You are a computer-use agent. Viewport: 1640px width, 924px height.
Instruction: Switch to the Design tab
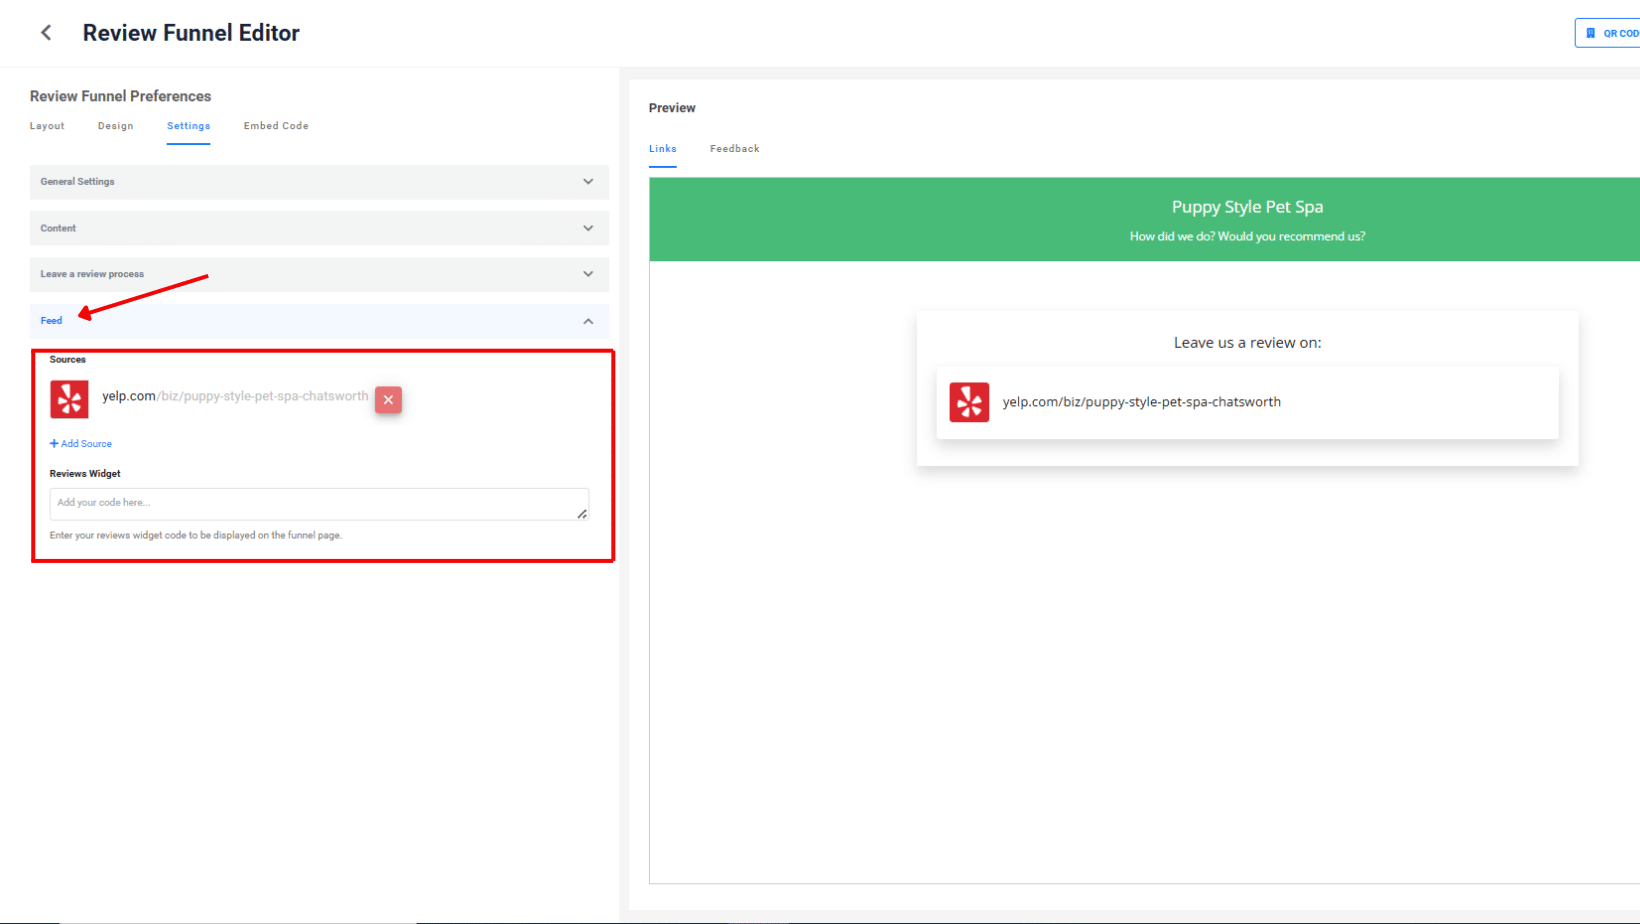116,126
